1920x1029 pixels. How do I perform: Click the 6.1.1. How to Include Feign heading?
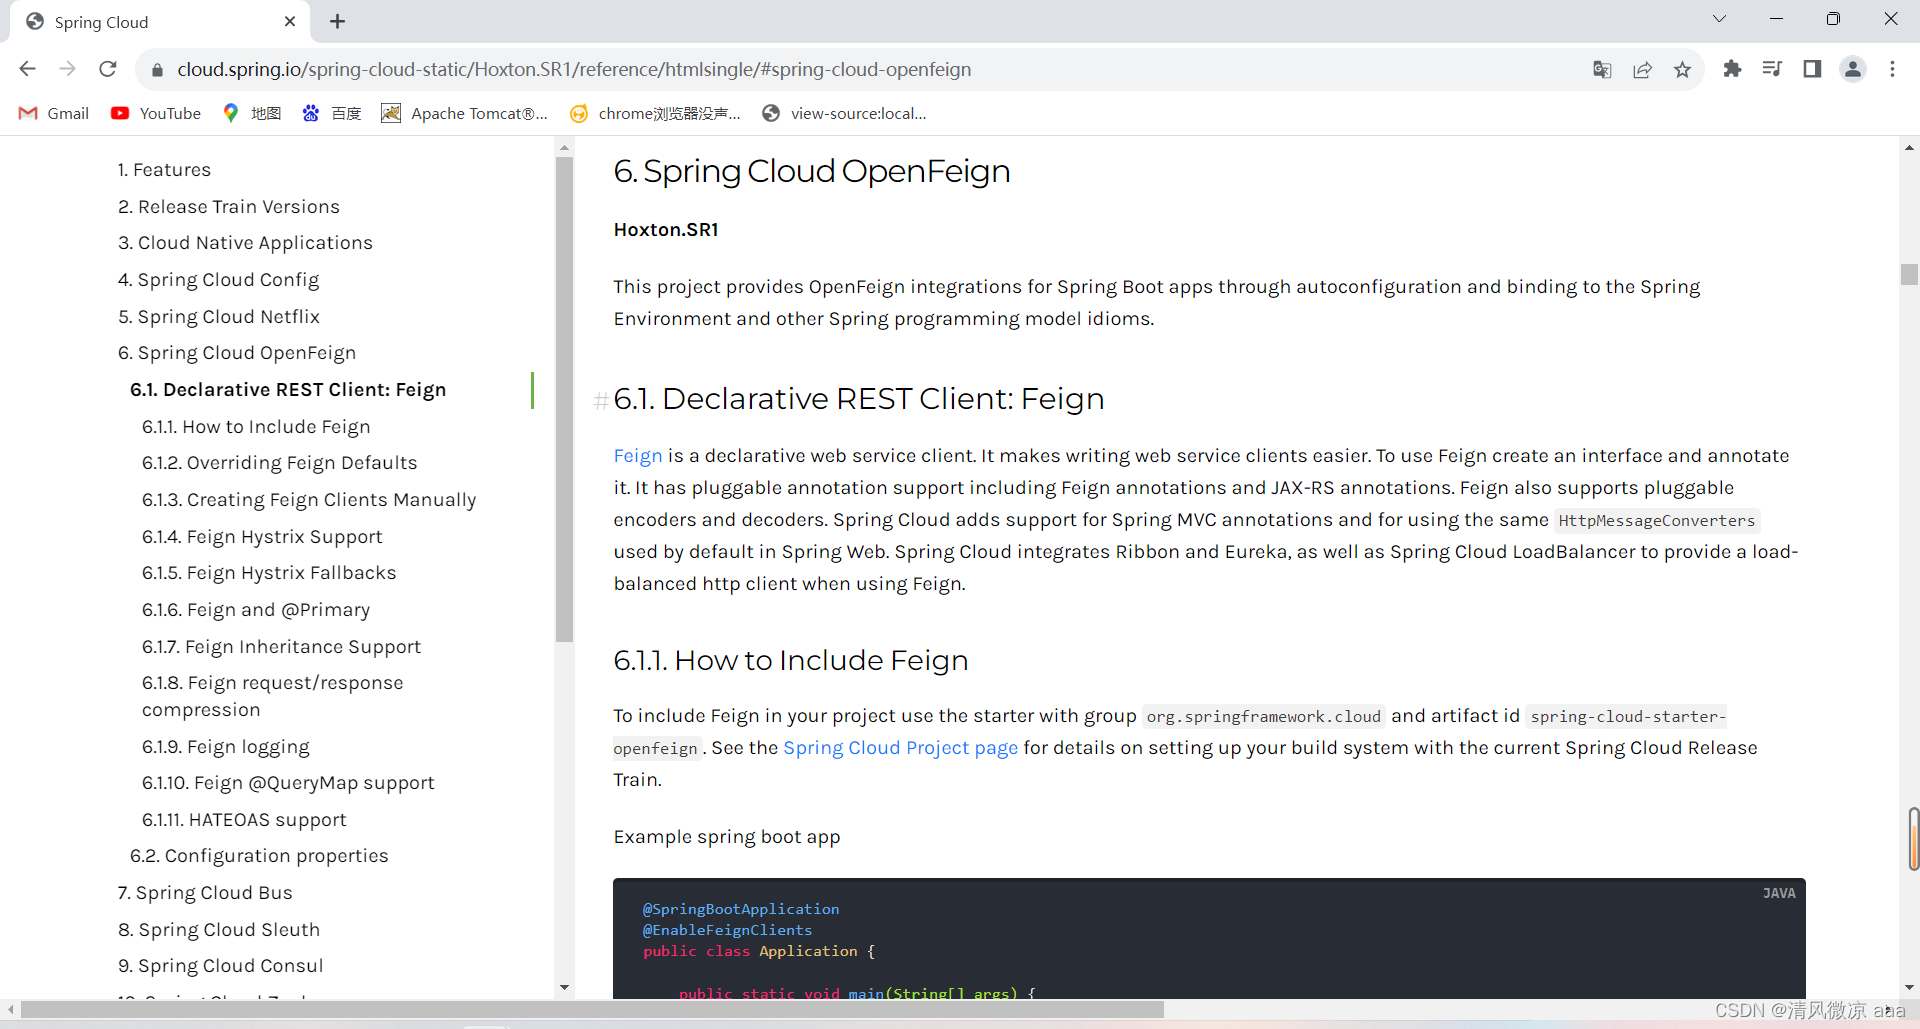791,661
